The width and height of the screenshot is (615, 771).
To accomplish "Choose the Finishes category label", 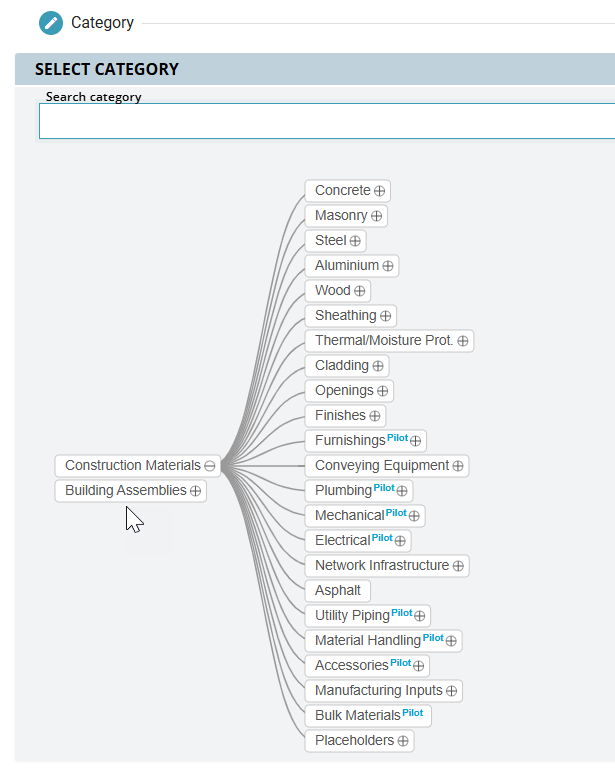I will (x=340, y=415).
